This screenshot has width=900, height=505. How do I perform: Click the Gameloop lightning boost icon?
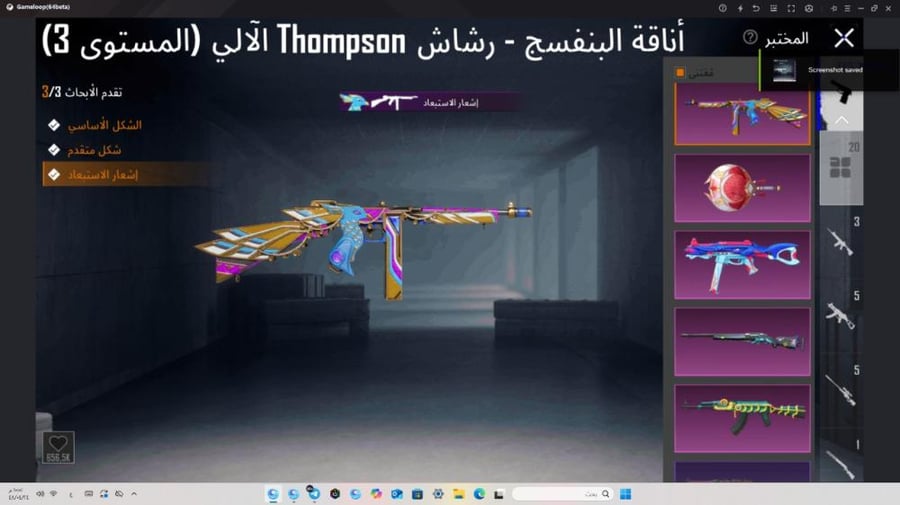(740, 8)
